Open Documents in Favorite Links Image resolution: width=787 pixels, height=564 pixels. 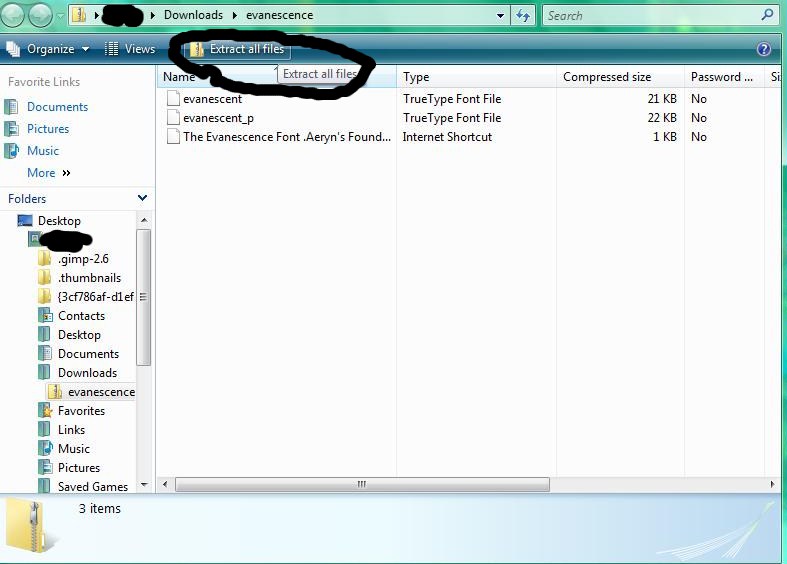coord(57,107)
